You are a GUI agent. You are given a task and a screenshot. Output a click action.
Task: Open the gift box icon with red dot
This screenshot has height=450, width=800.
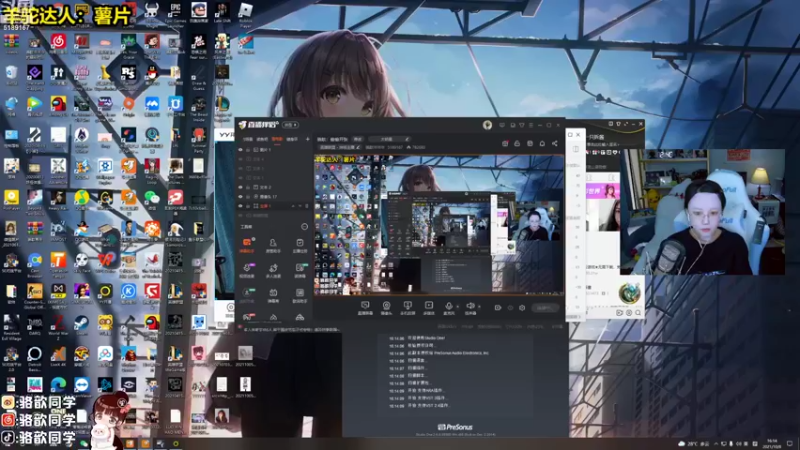click(x=505, y=144)
